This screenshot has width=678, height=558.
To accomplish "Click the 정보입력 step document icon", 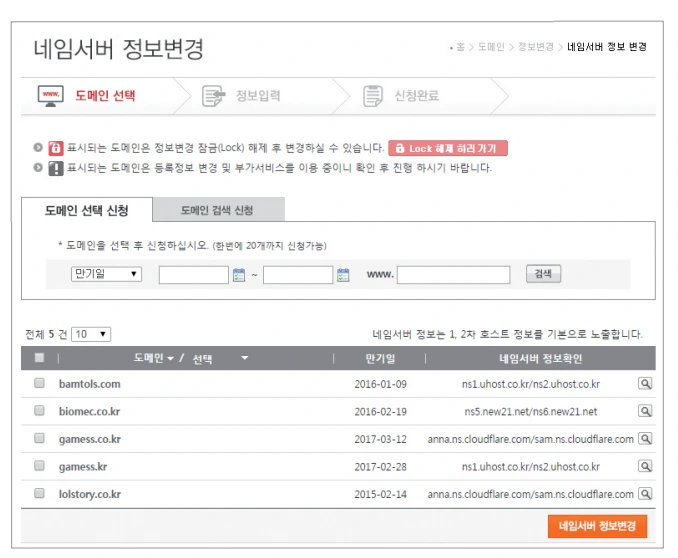I will pyautogui.click(x=214, y=96).
